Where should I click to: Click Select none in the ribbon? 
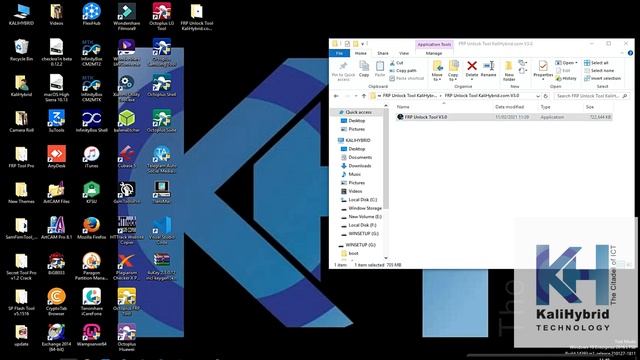coord(599,71)
